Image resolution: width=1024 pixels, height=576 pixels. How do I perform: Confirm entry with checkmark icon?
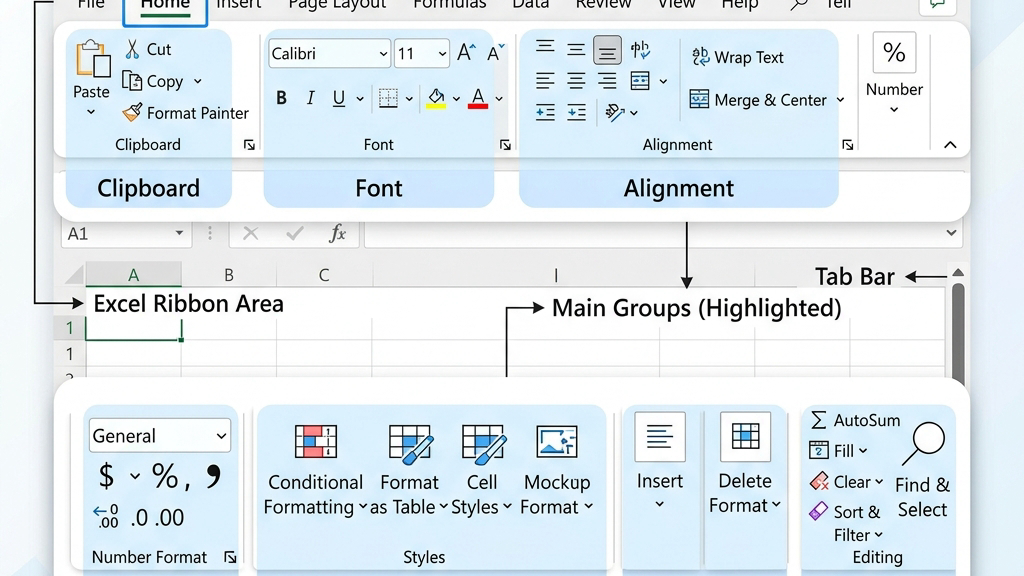[x=295, y=233]
